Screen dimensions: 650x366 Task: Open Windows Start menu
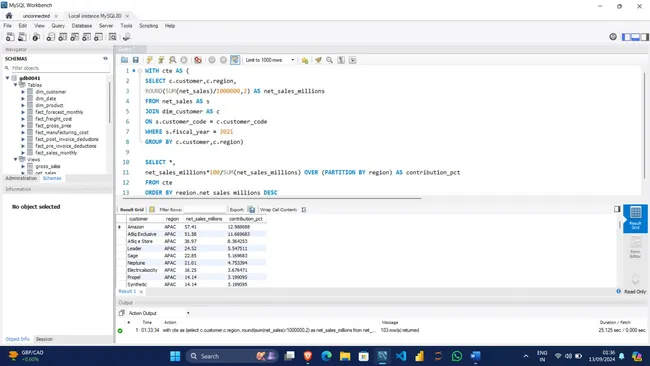(175, 356)
